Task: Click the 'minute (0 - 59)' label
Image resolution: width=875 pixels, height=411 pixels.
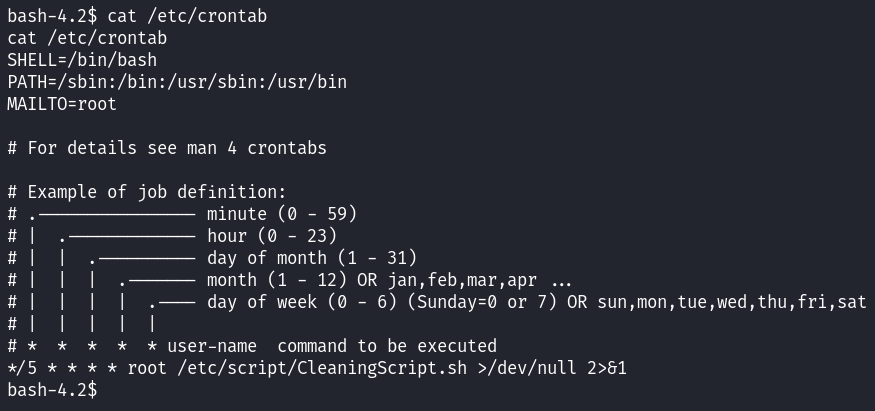Action: click(x=282, y=214)
